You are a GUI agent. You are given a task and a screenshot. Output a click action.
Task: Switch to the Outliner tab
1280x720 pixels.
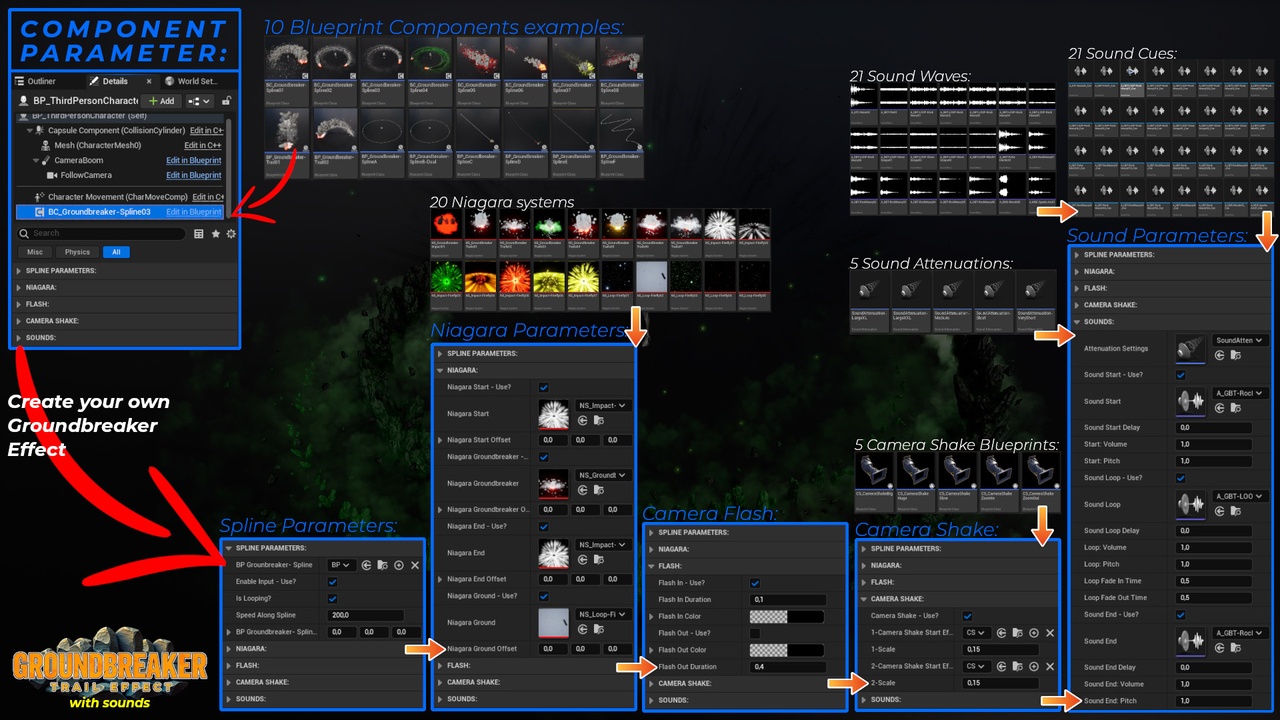tap(42, 81)
